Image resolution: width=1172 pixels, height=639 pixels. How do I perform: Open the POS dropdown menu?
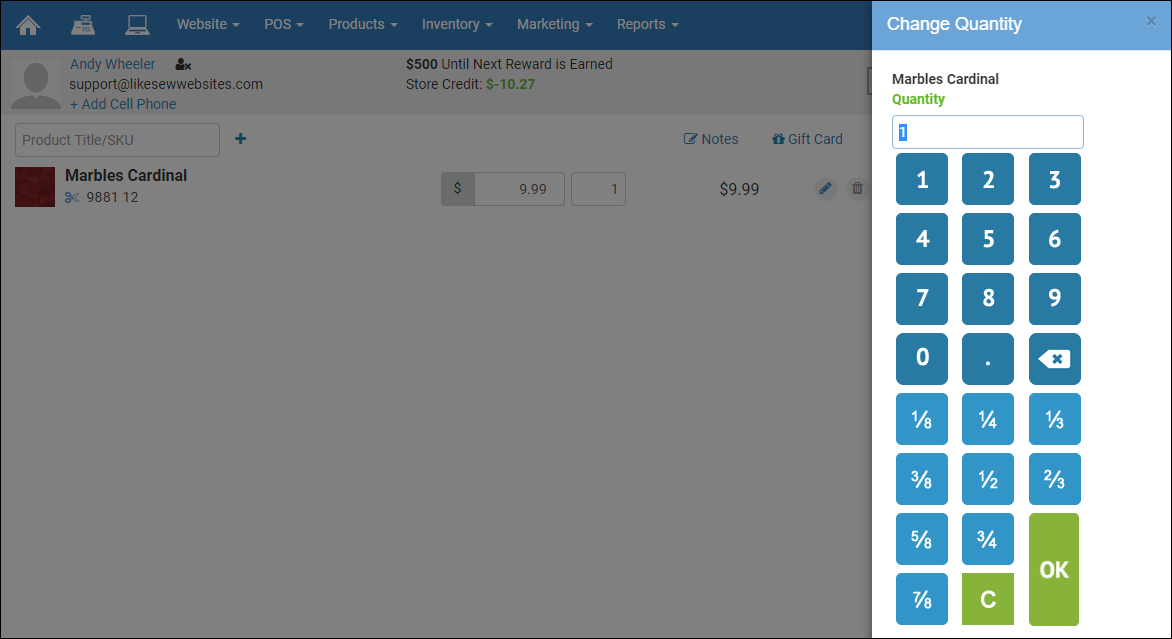284,24
